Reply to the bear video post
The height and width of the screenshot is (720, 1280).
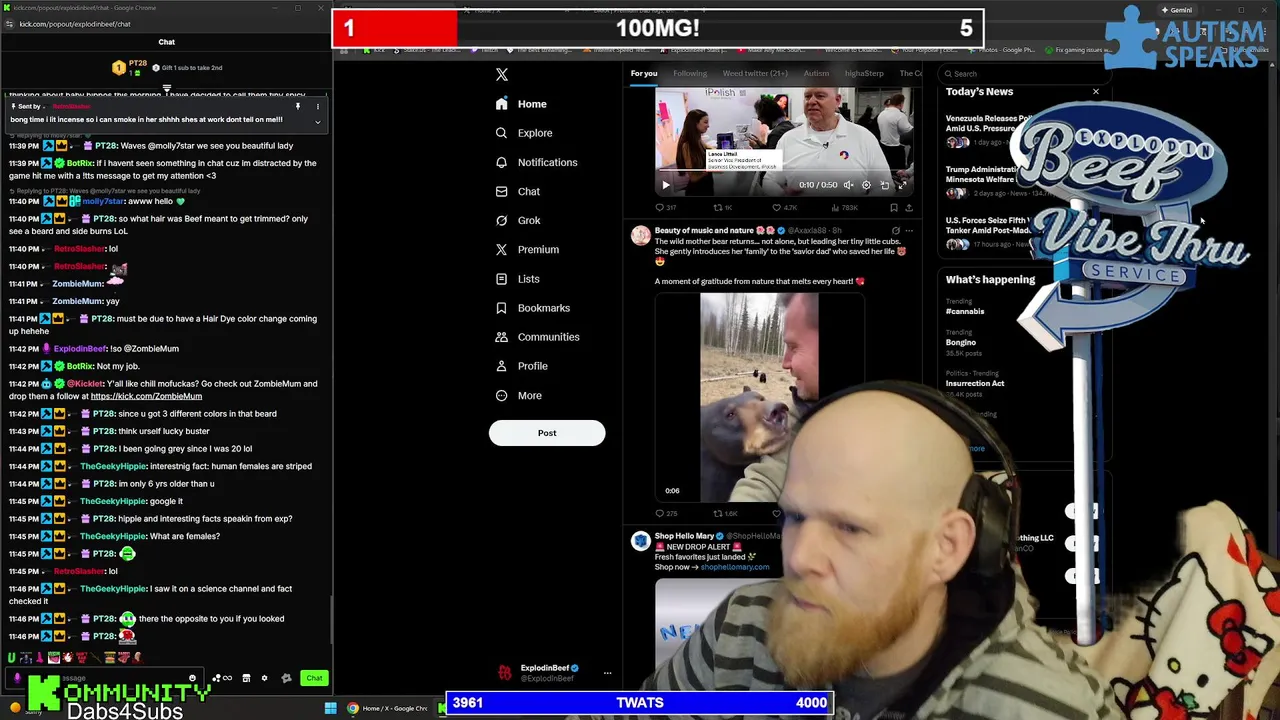[664, 514]
